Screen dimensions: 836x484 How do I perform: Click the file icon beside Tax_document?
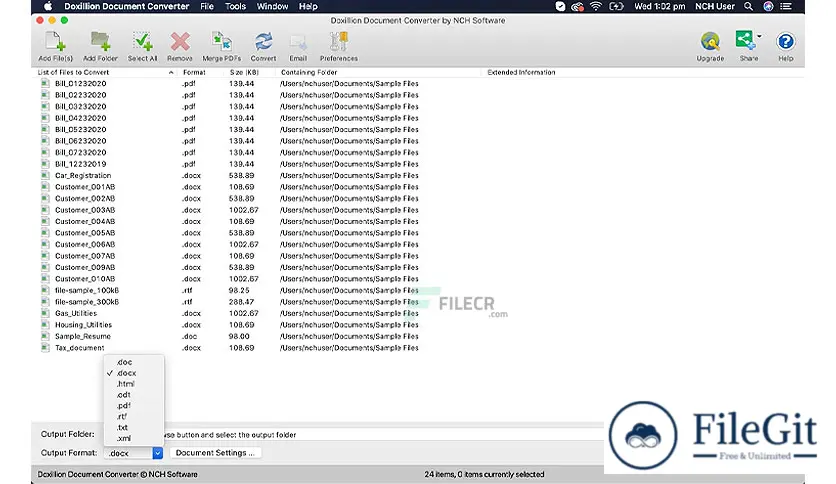[45, 348]
